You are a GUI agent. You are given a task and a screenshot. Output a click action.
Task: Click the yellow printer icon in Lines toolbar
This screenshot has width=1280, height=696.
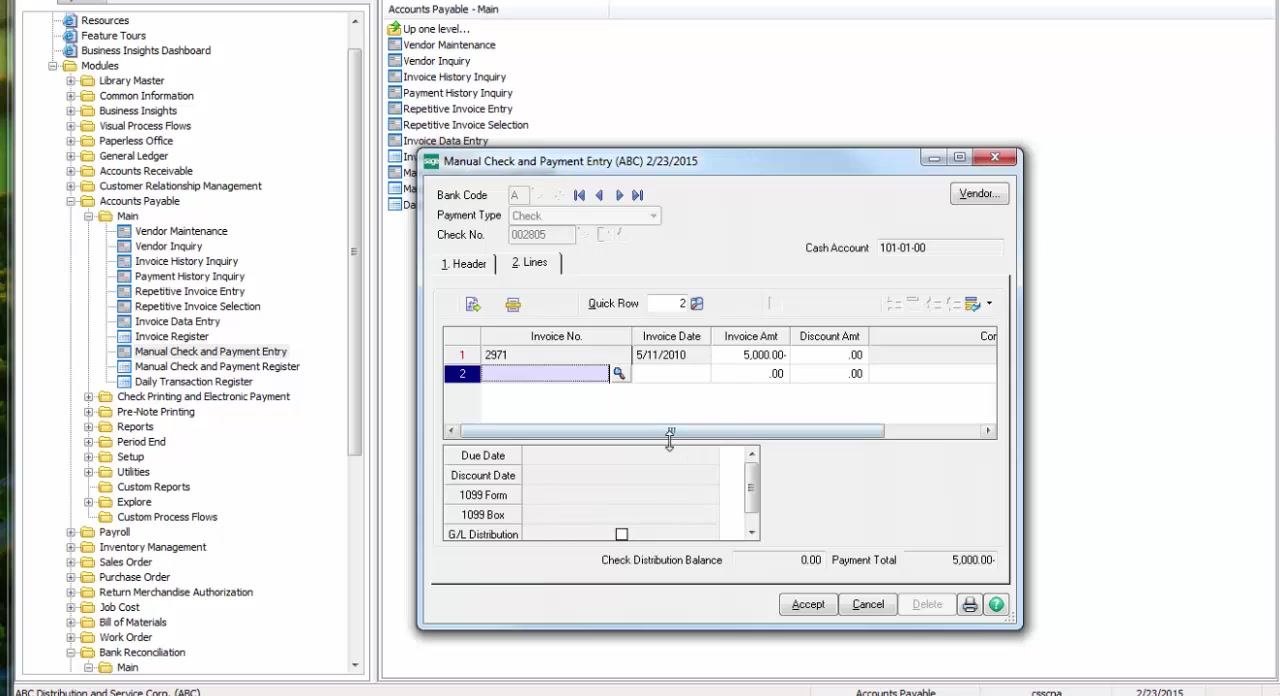(513, 304)
